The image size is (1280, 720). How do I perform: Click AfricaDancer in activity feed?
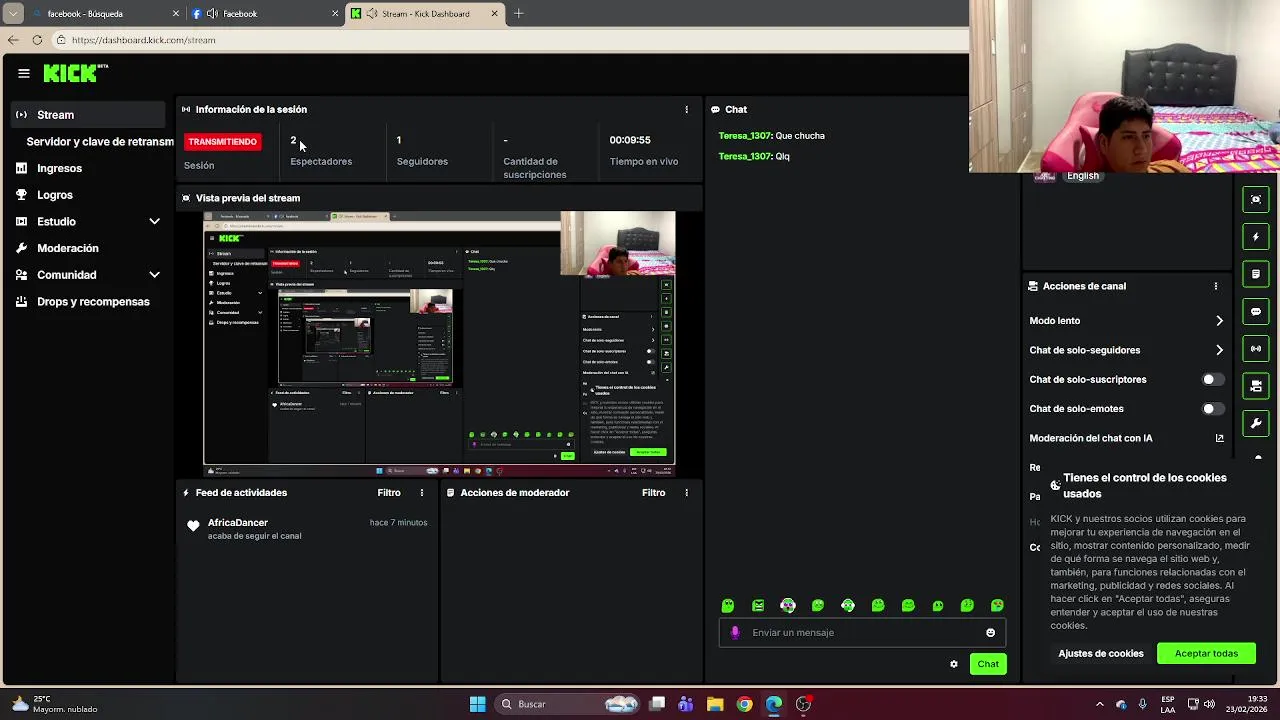click(x=238, y=523)
